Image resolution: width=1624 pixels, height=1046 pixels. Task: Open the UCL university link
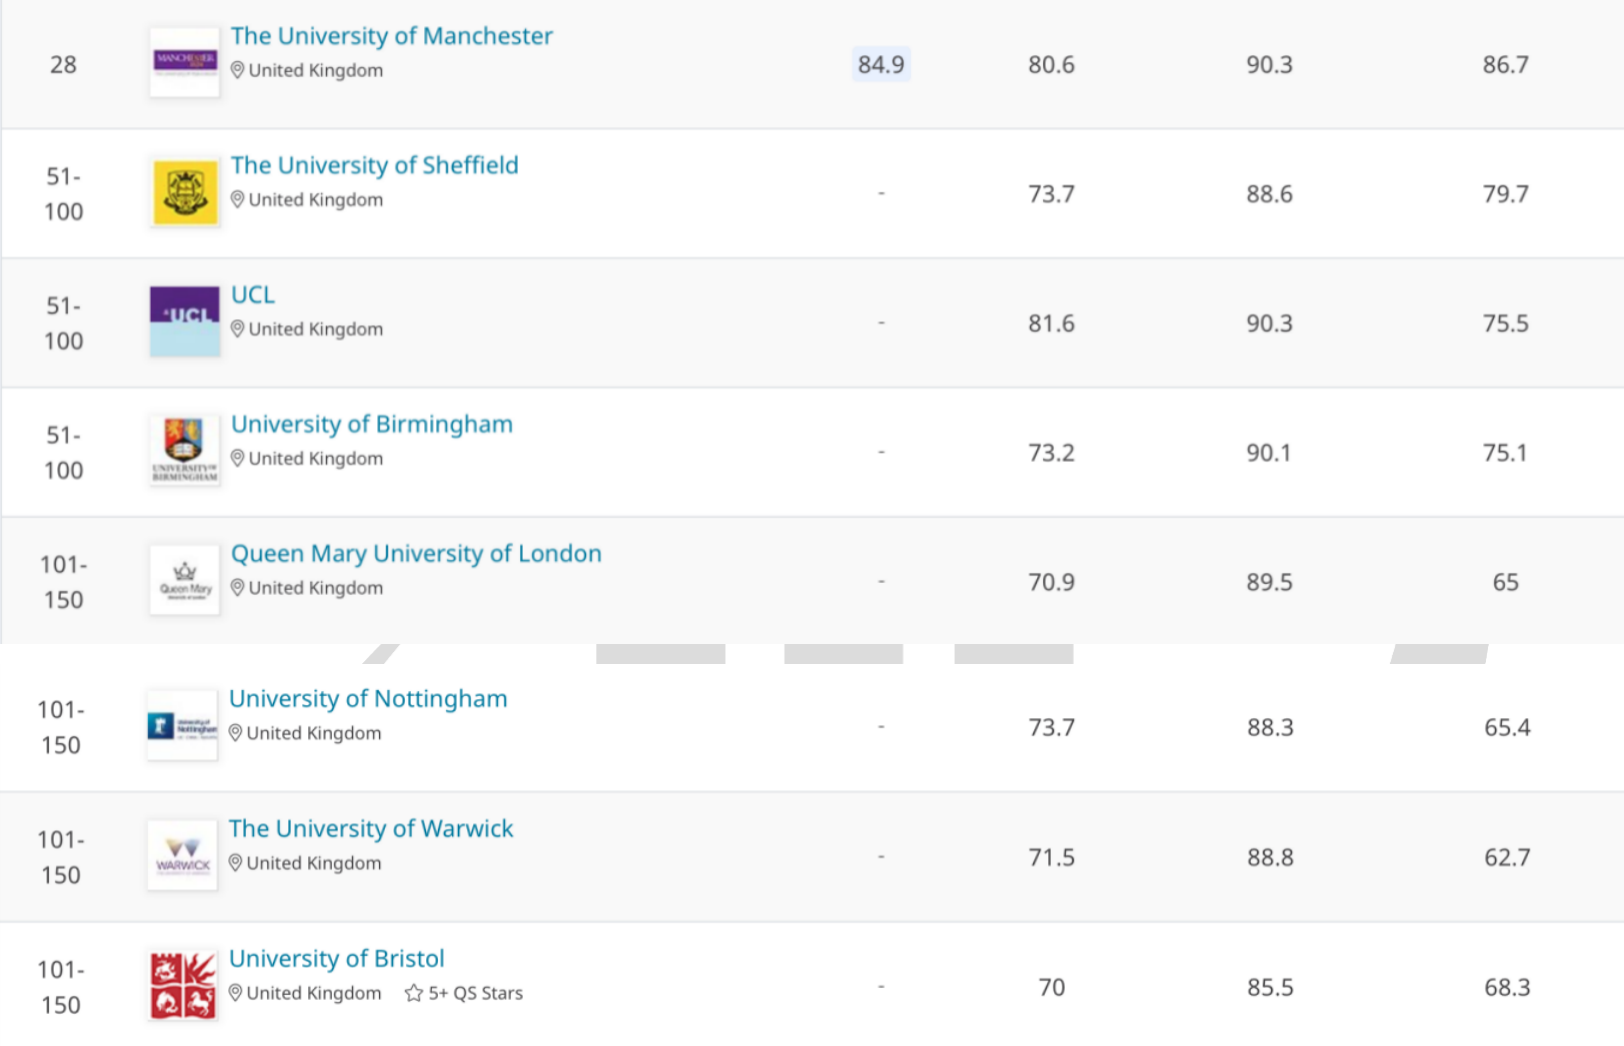tap(252, 295)
